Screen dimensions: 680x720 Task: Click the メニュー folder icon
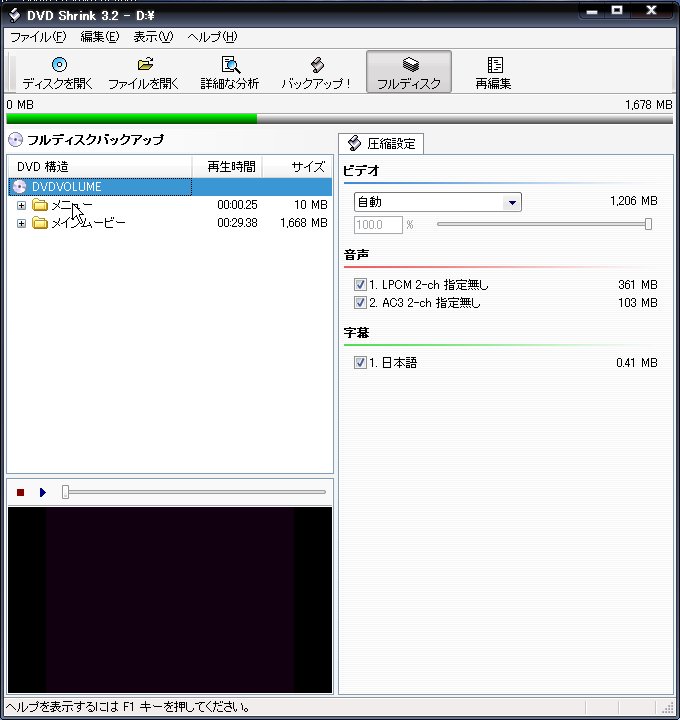[40, 205]
